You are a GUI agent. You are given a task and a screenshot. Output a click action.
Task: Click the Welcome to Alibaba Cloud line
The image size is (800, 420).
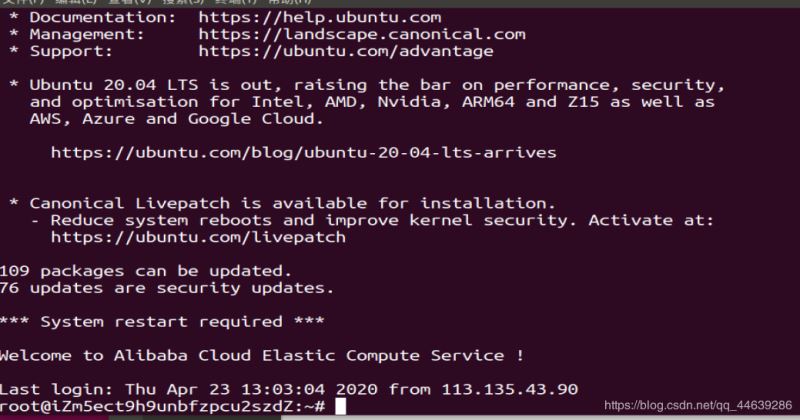[261, 355]
